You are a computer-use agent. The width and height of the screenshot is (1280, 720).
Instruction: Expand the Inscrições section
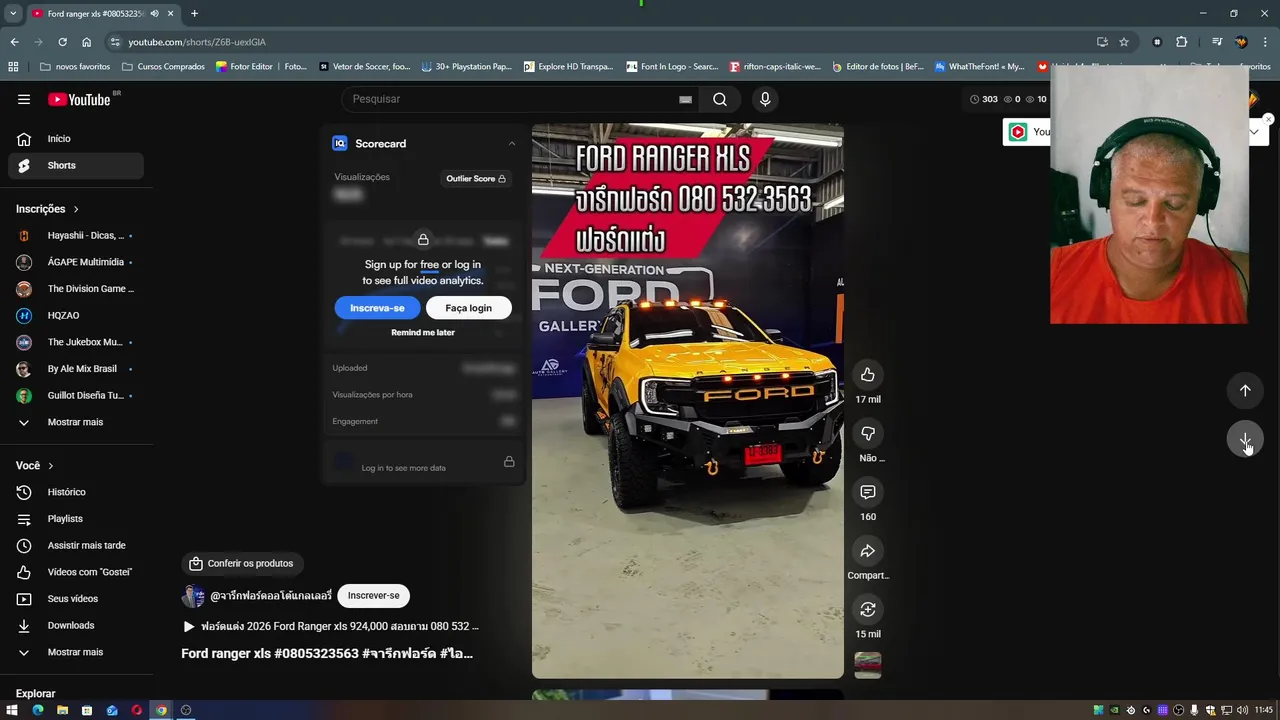pyautogui.click(x=47, y=209)
